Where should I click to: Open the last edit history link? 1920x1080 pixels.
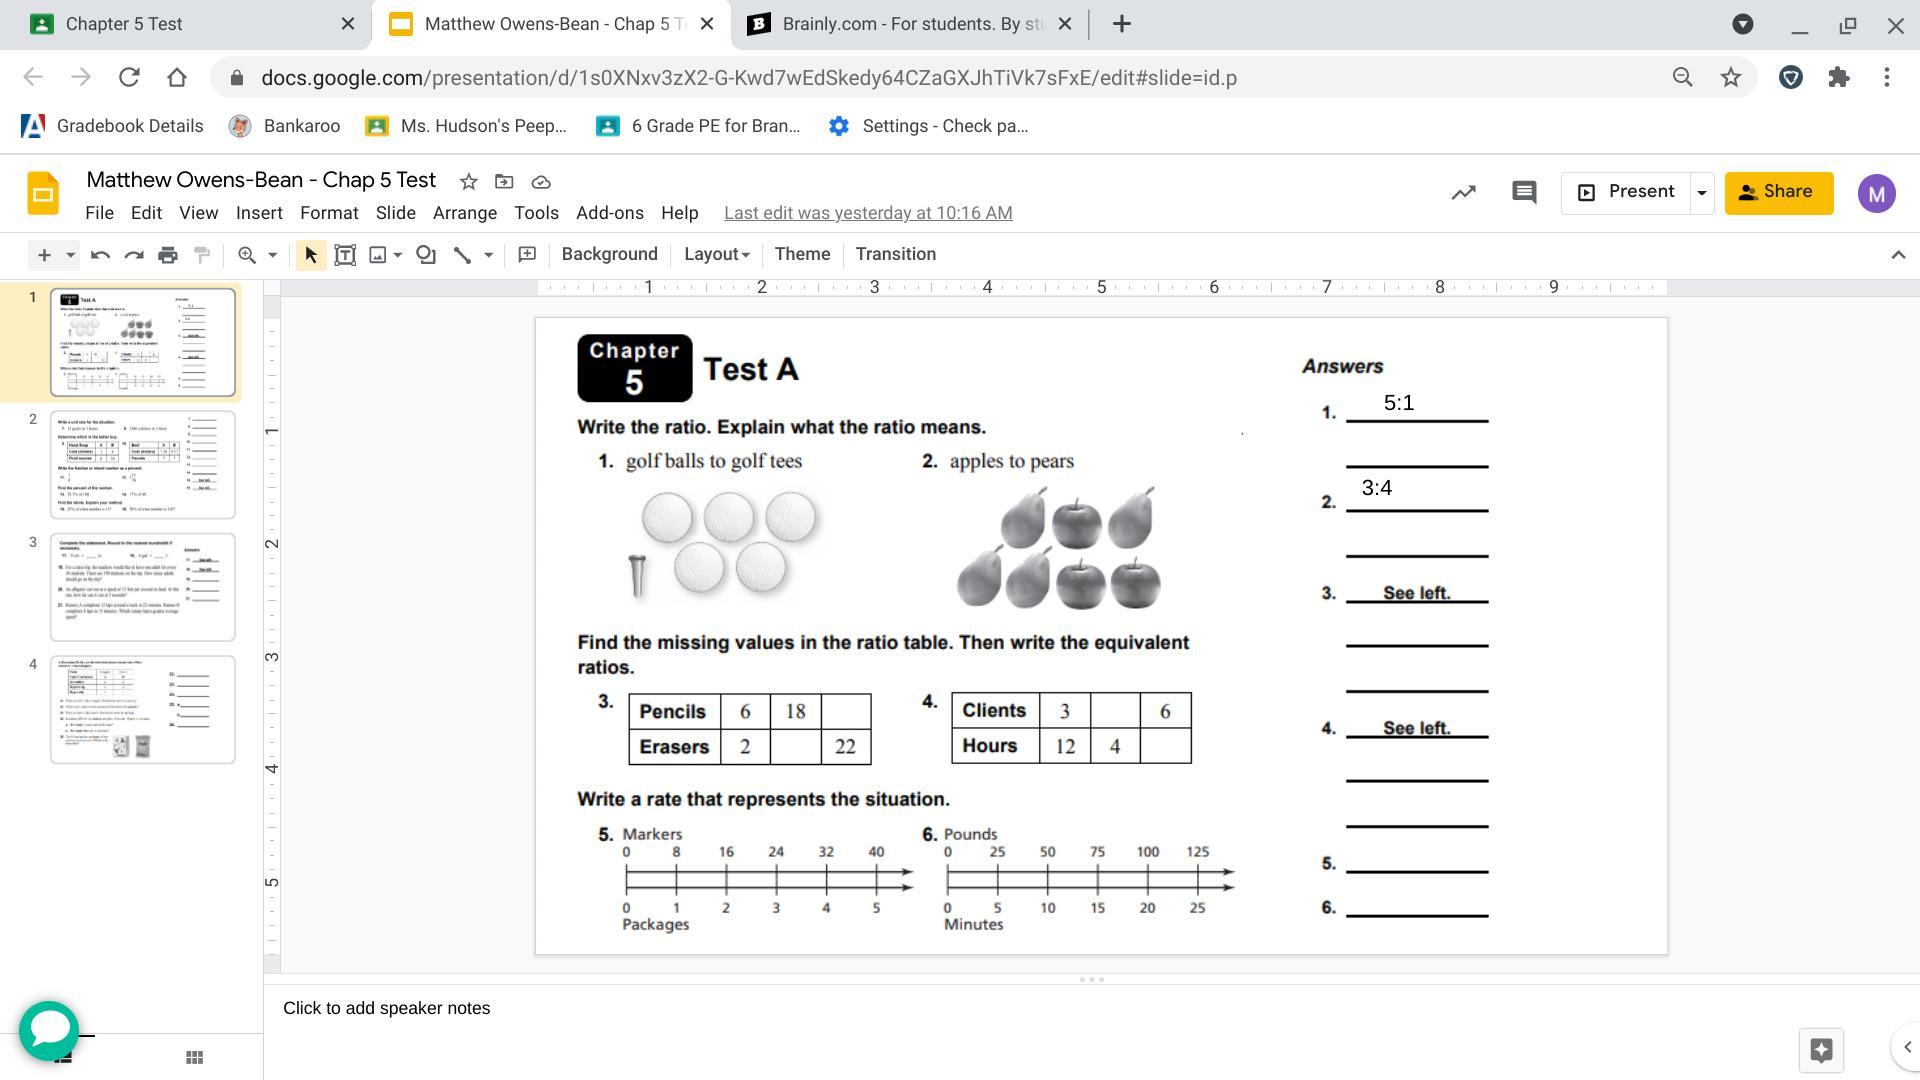(x=868, y=213)
